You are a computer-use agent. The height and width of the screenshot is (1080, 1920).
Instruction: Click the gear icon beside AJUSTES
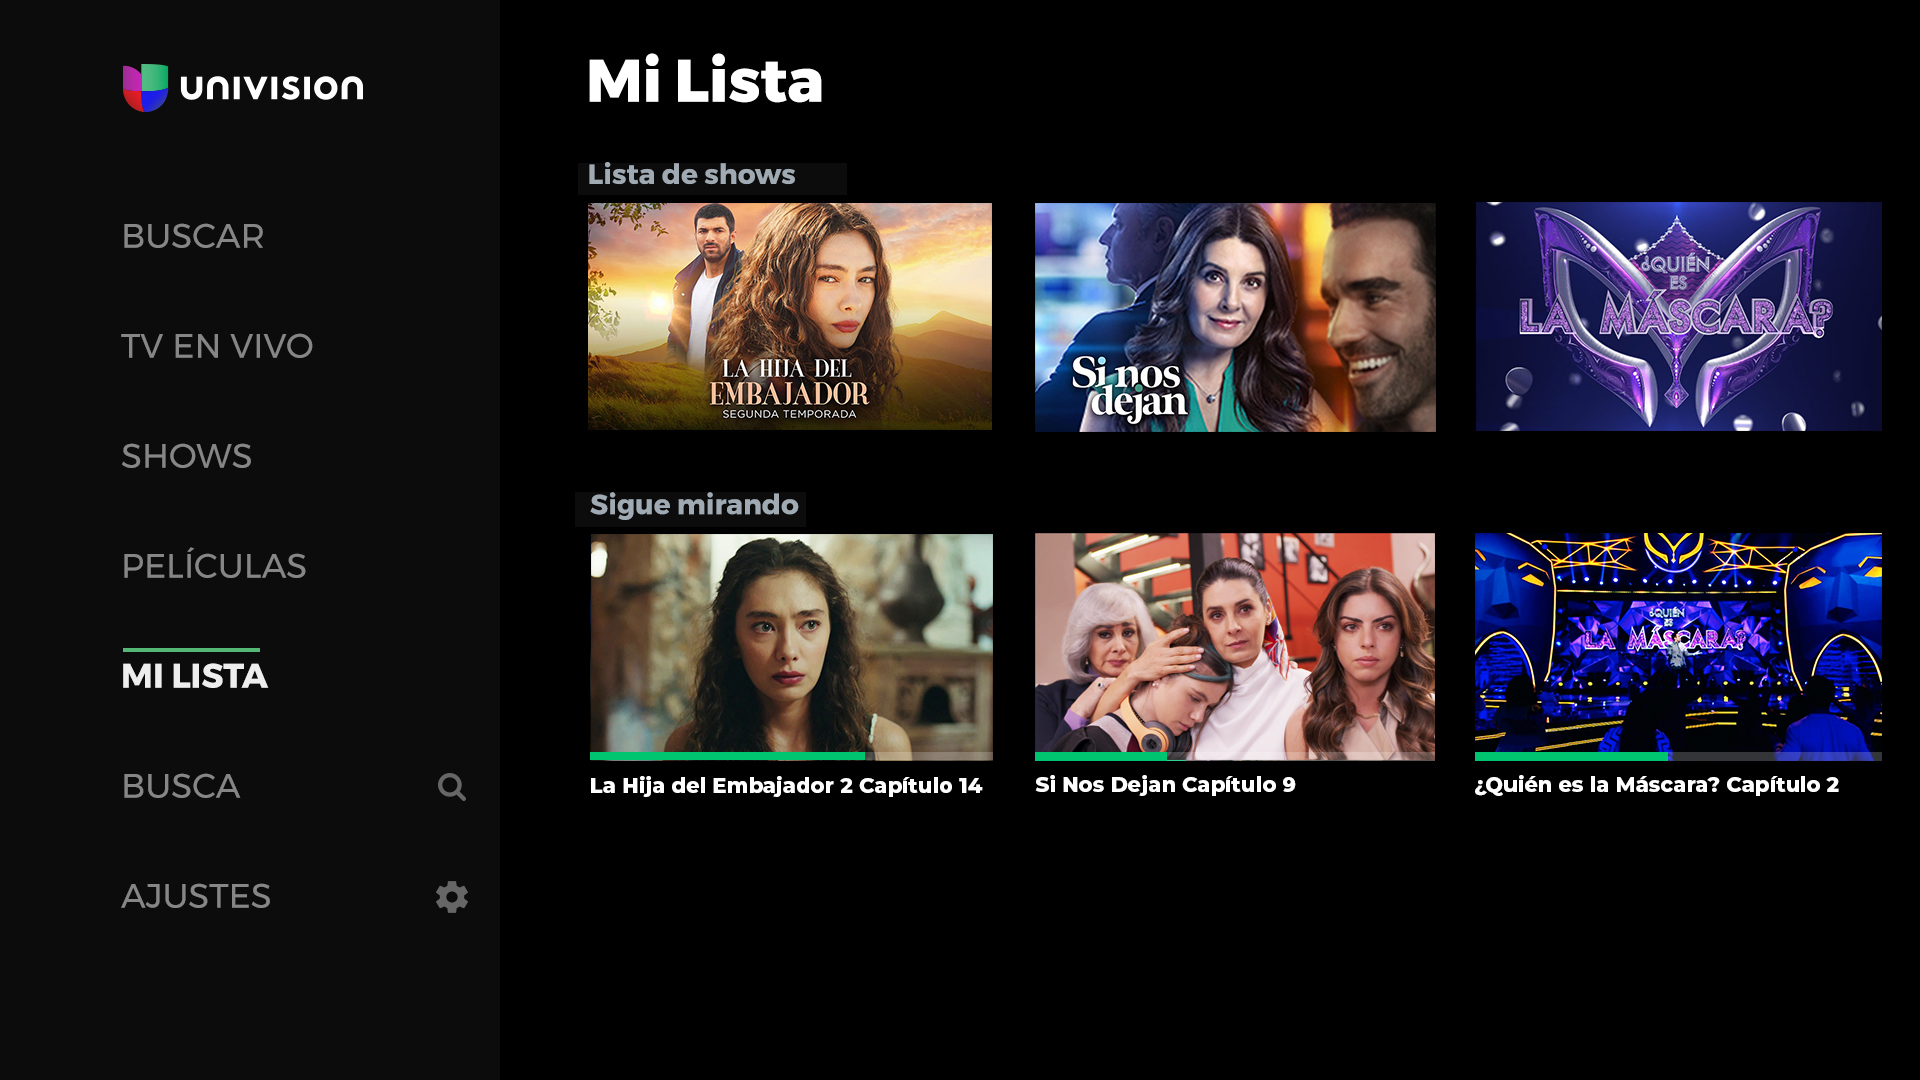coord(452,897)
